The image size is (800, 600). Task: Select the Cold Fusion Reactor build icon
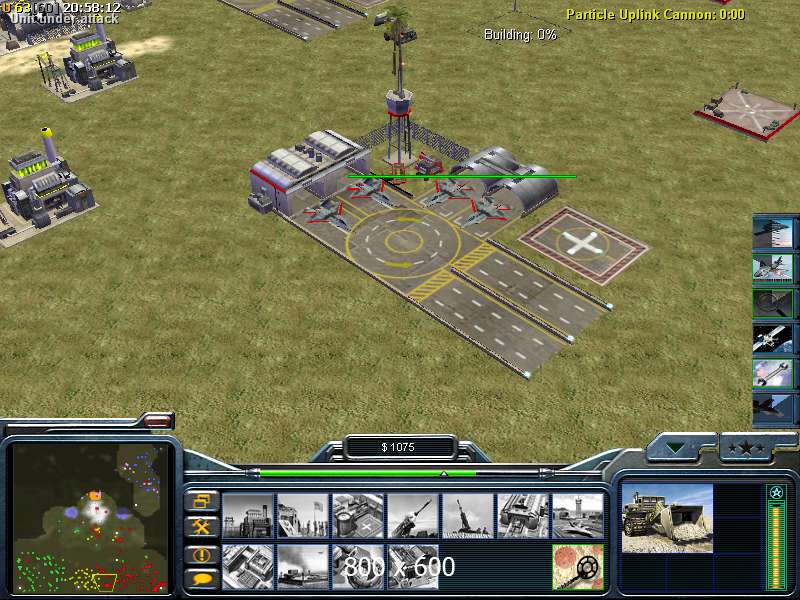pyautogui.click(x=247, y=515)
